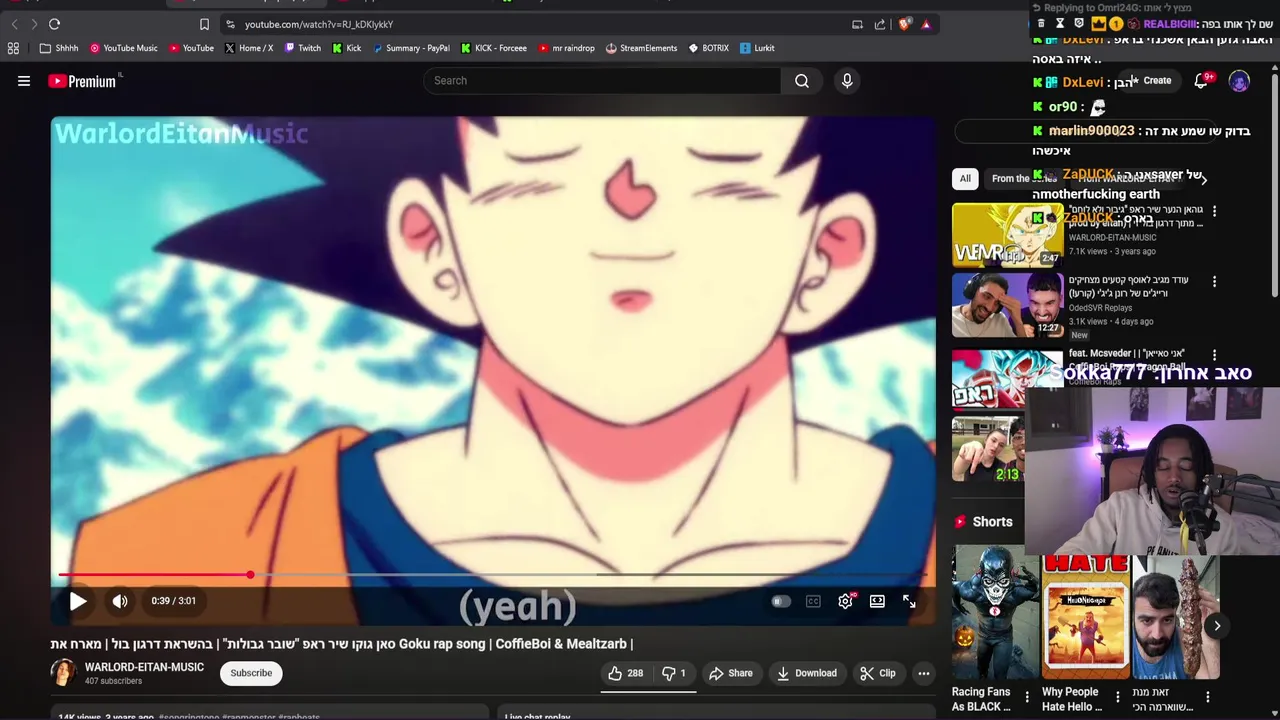Focus the YouTube search field

(602, 81)
